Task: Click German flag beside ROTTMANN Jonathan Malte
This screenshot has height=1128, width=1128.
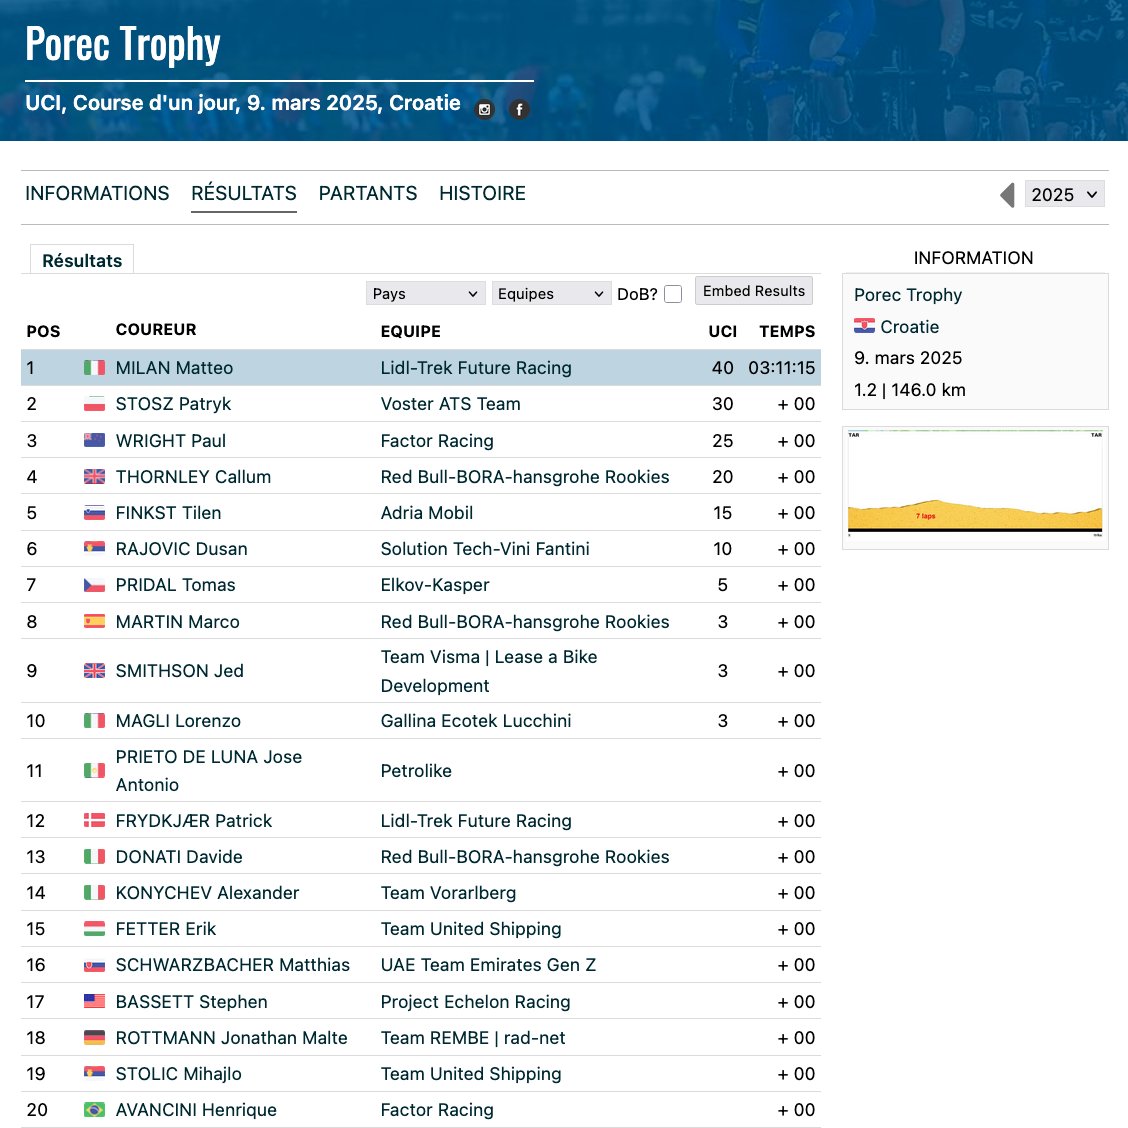Action: click(x=94, y=1037)
